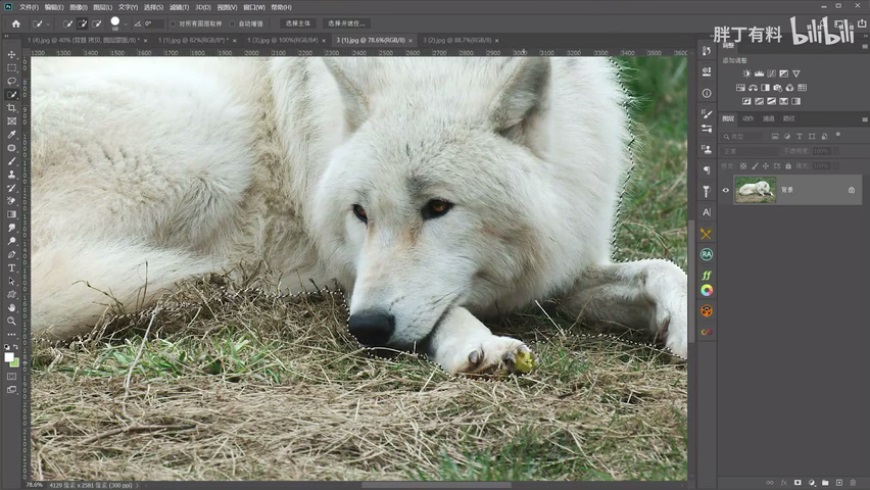The image size is (870, 490).
Task: Select the Crop tool
Action: point(12,108)
